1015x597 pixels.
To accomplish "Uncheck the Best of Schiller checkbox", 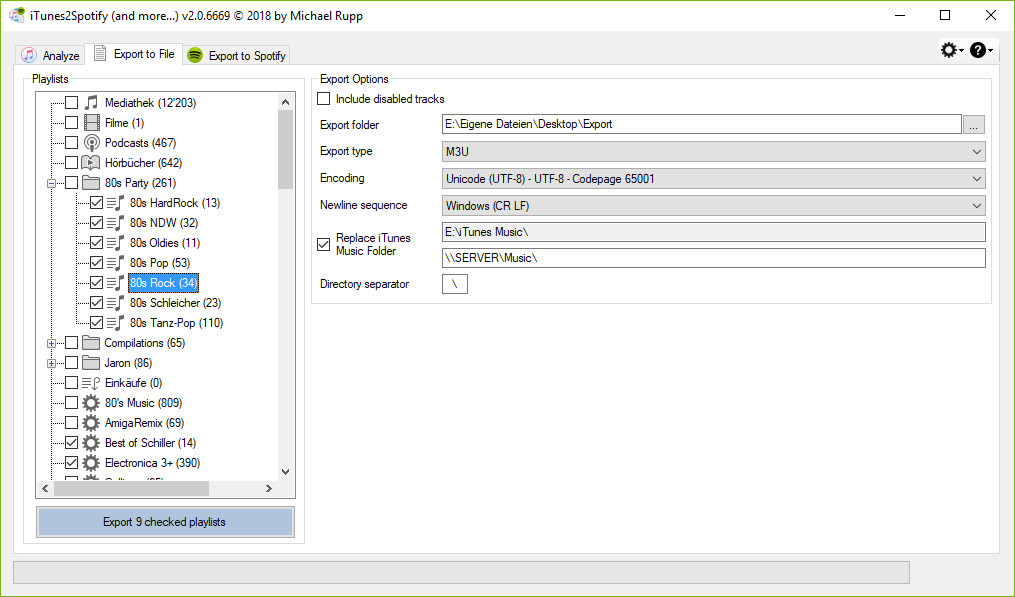I will pos(72,443).
